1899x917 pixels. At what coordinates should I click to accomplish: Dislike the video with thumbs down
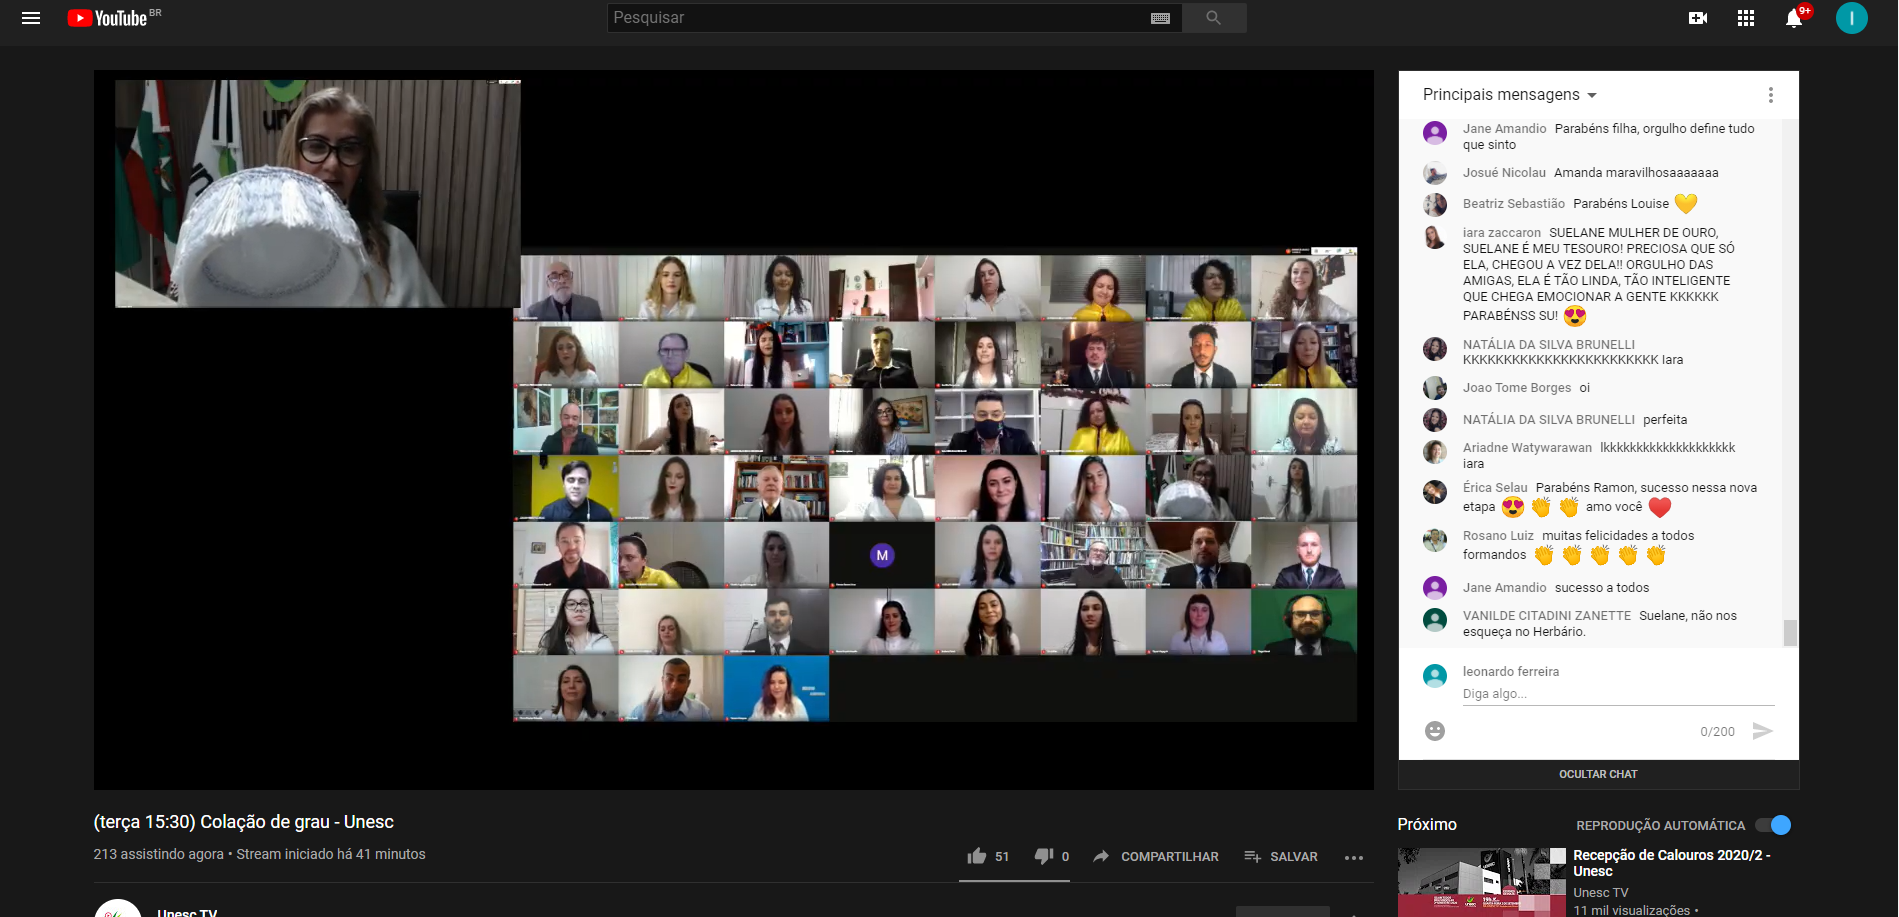coord(1043,856)
